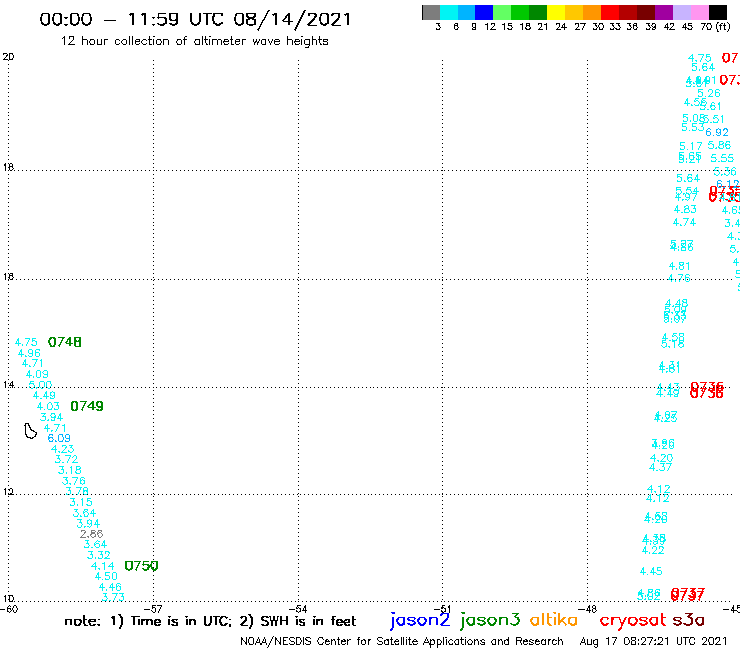The image size is (740, 650).
Task: Click the '70 (ft)' legend scale label
Action: (x=715, y=26)
